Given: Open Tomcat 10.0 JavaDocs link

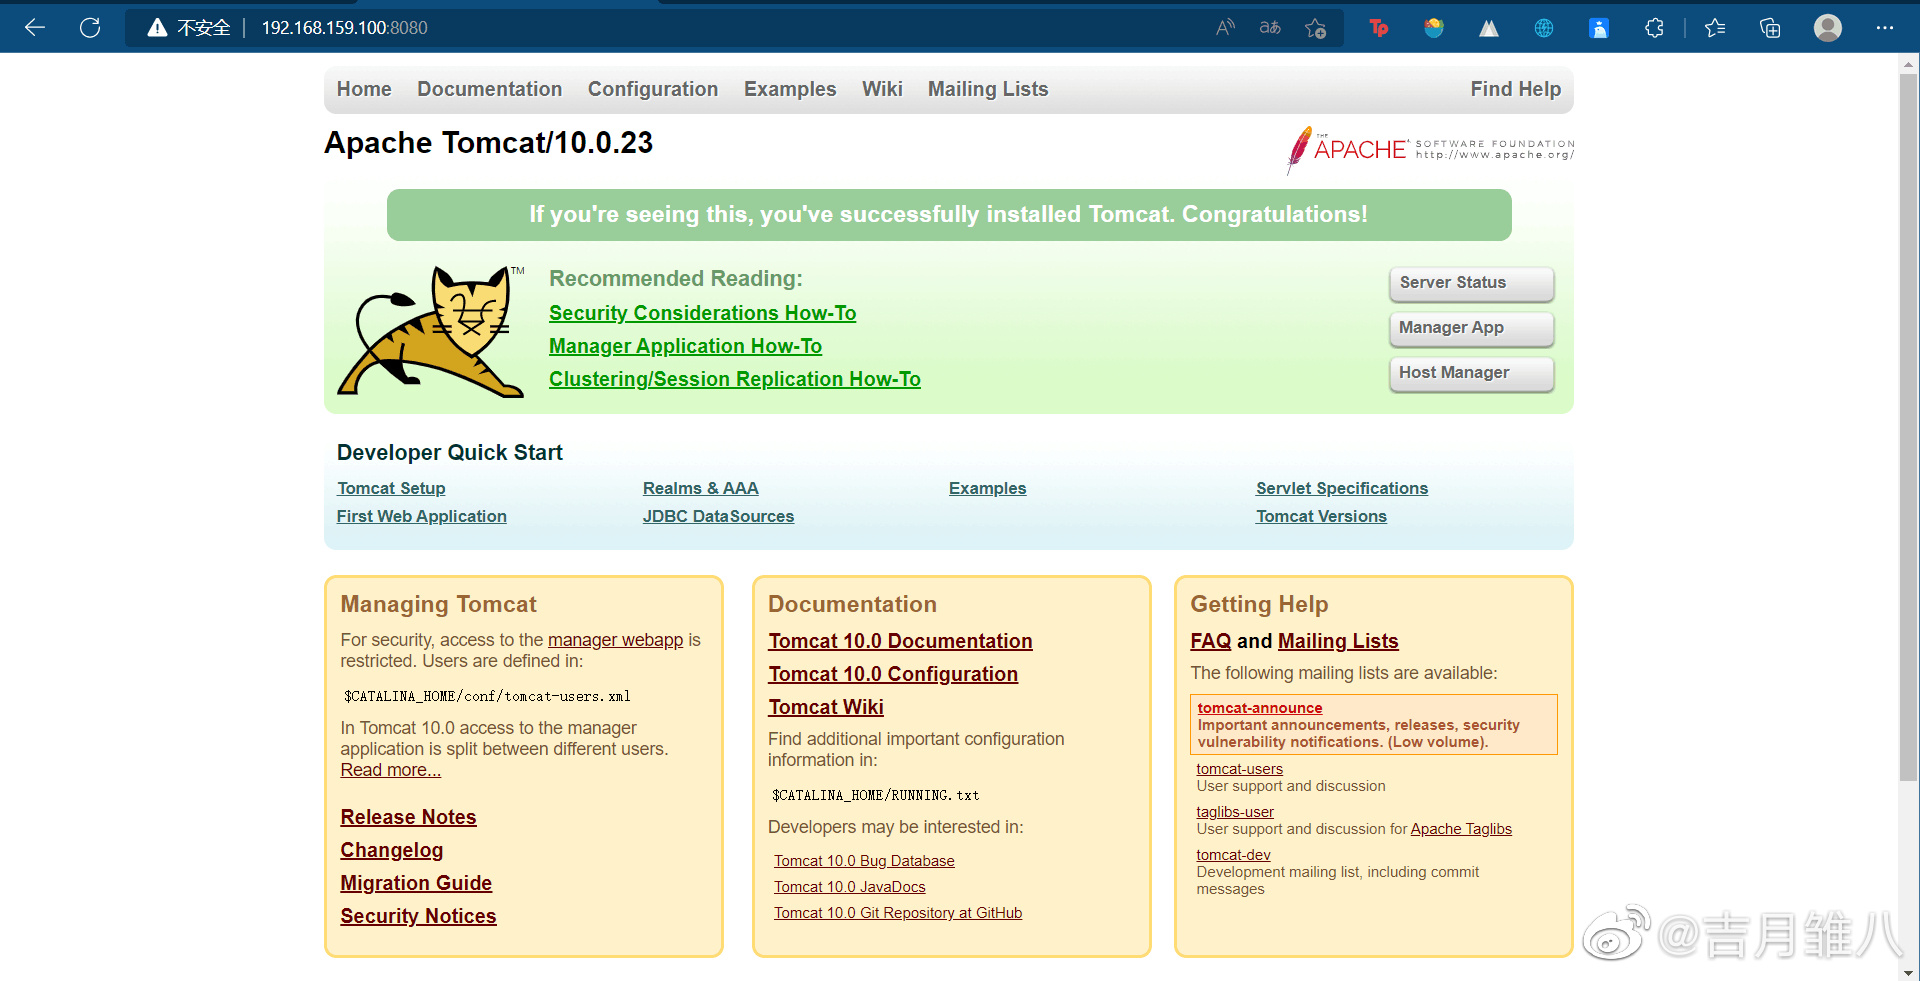Looking at the screenshot, I should (850, 887).
